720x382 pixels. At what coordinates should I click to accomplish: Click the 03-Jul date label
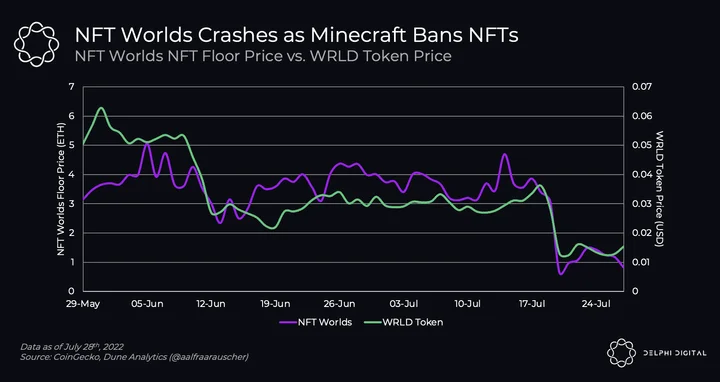click(x=404, y=304)
